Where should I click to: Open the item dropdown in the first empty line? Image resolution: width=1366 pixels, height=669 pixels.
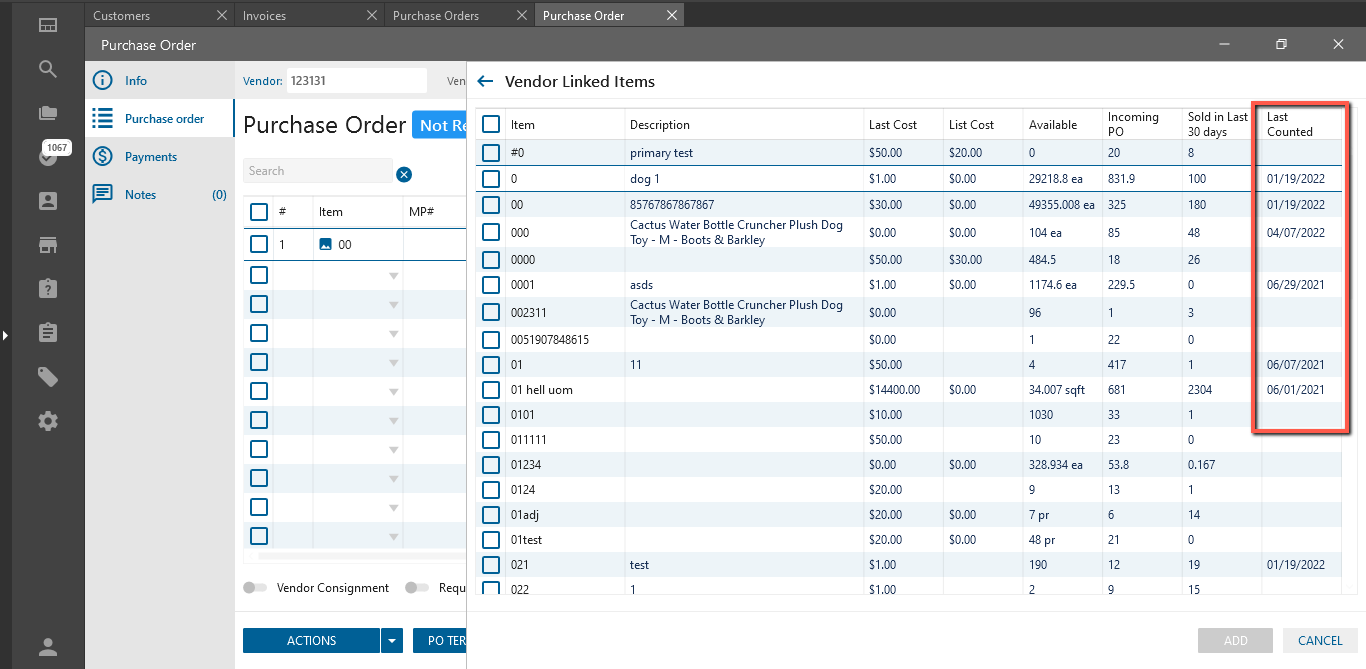pos(393,276)
